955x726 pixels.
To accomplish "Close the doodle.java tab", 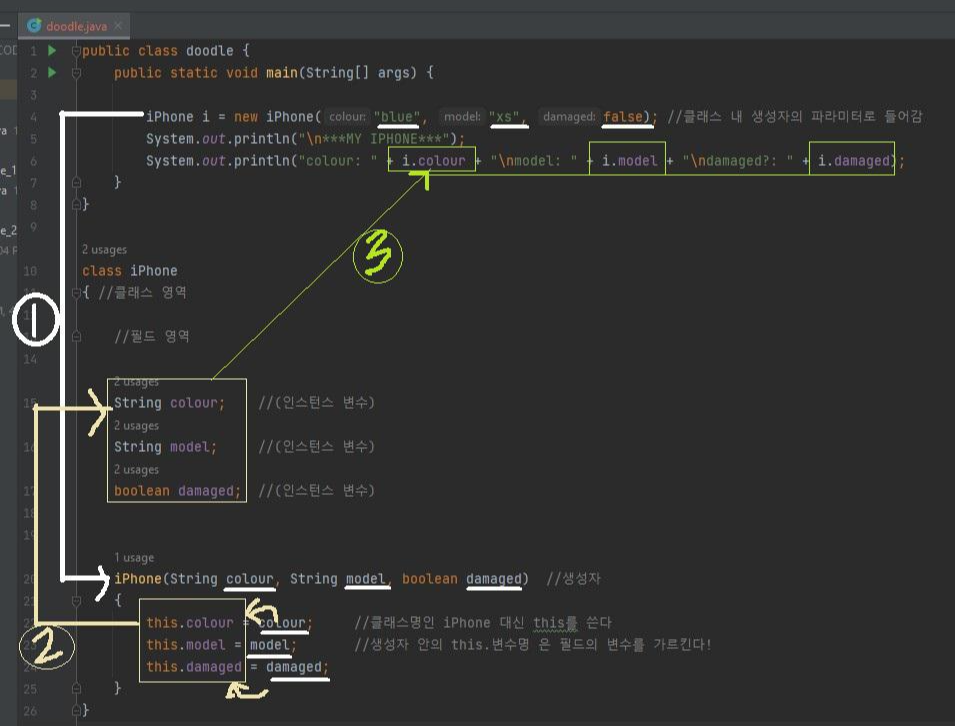I will click(x=118, y=26).
